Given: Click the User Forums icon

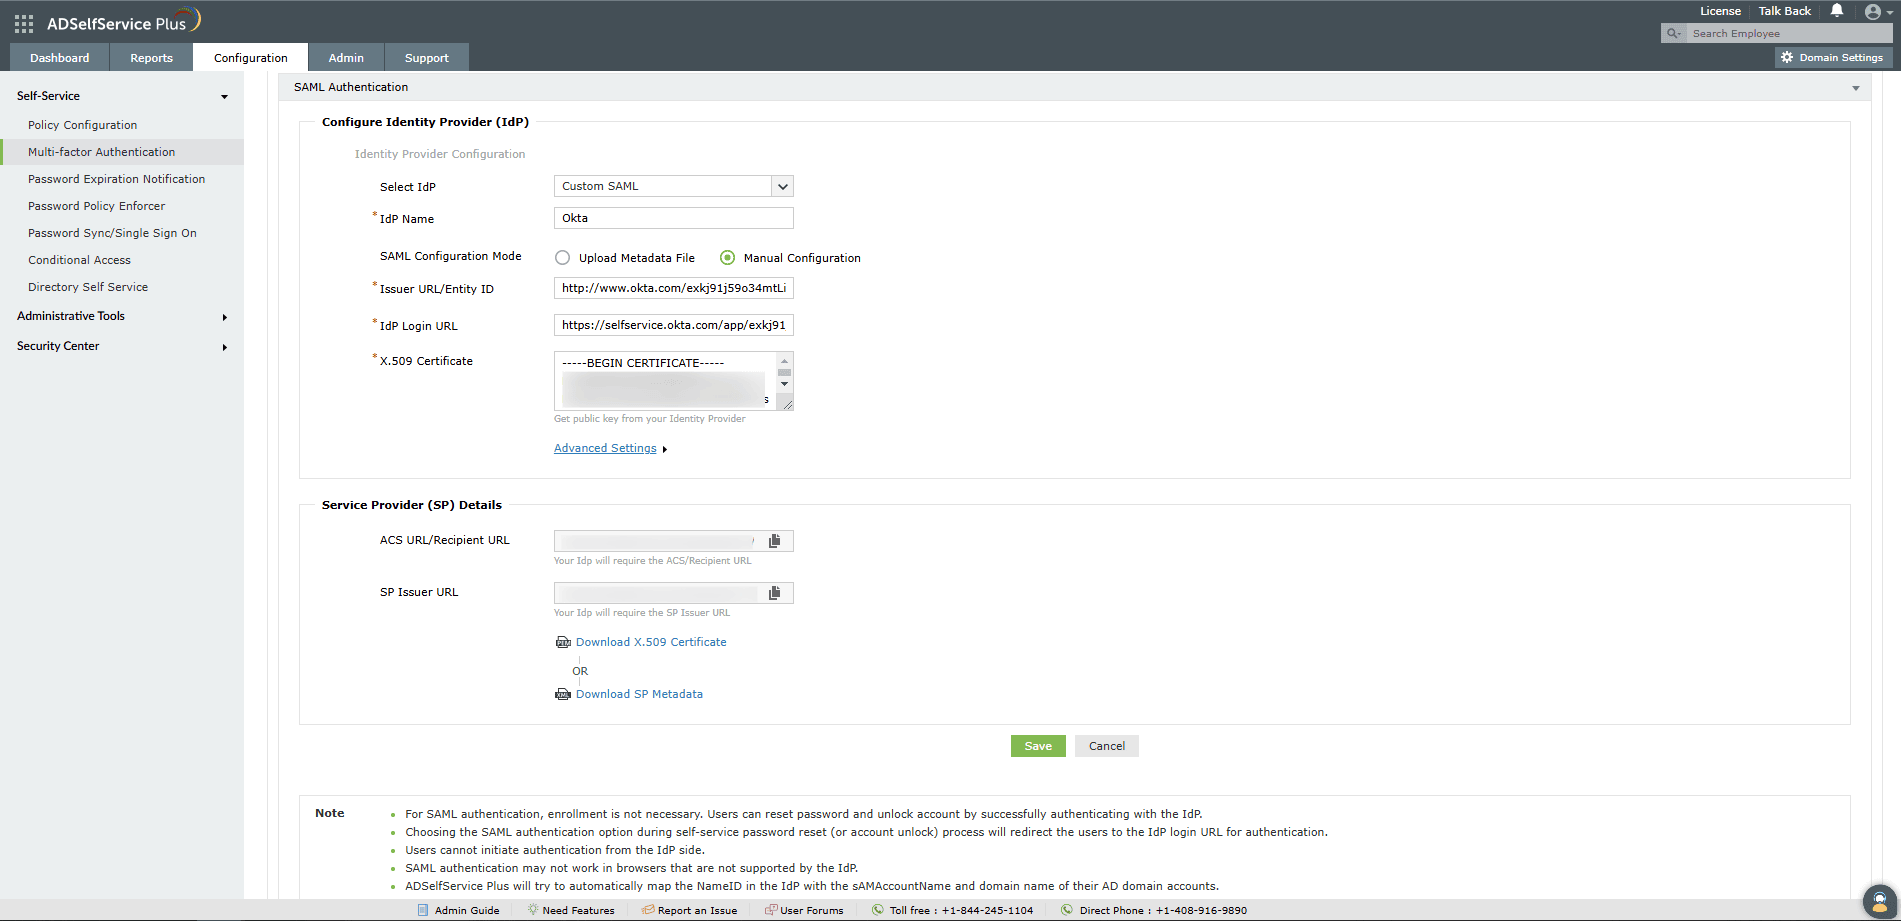Looking at the screenshot, I should 771,910.
